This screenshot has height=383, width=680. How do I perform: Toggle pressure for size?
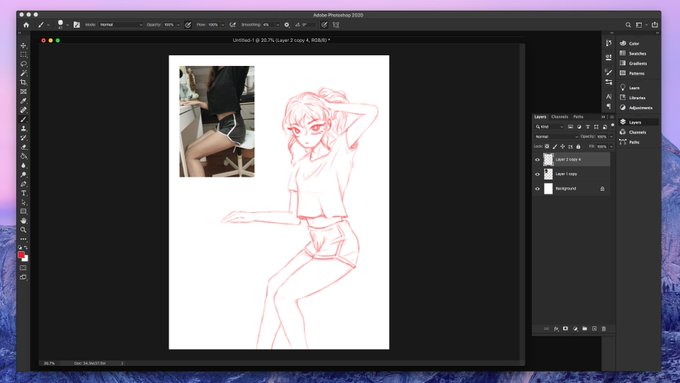coord(324,25)
